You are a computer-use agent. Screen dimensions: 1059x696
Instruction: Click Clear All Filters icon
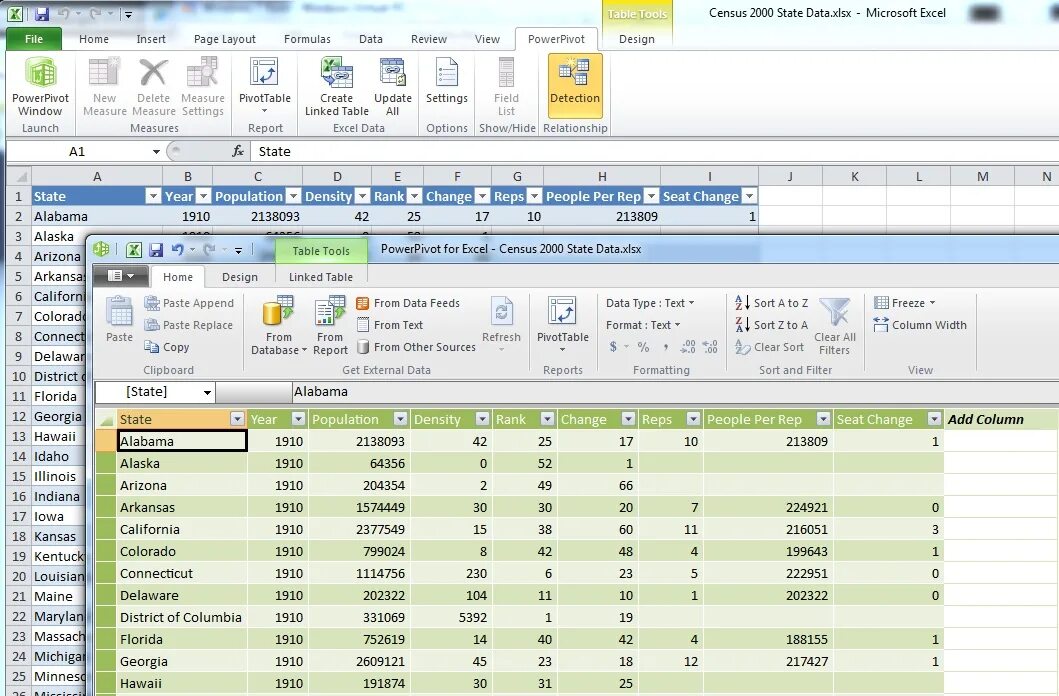[x=835, y=312]
